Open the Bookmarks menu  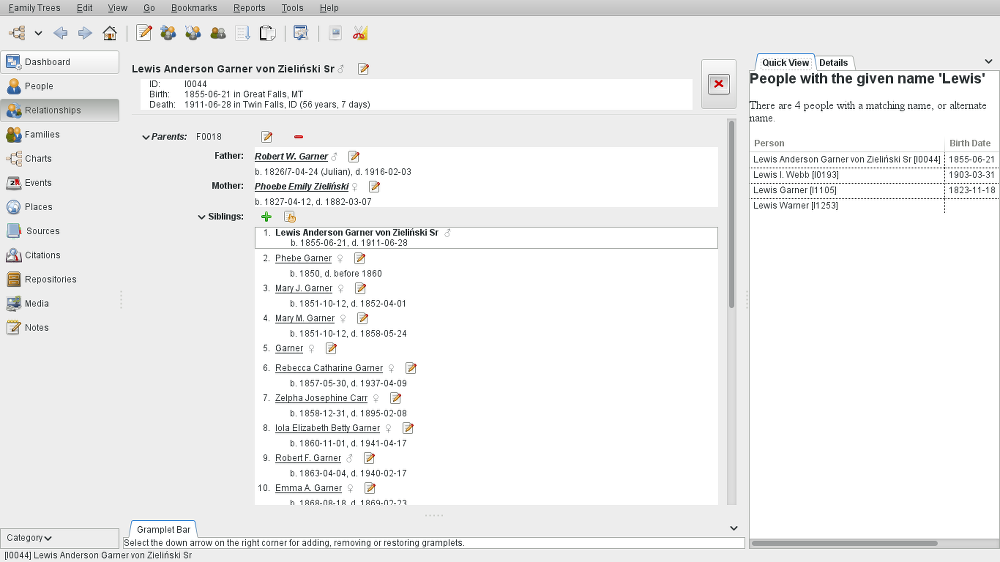click(x=192, y=8)
